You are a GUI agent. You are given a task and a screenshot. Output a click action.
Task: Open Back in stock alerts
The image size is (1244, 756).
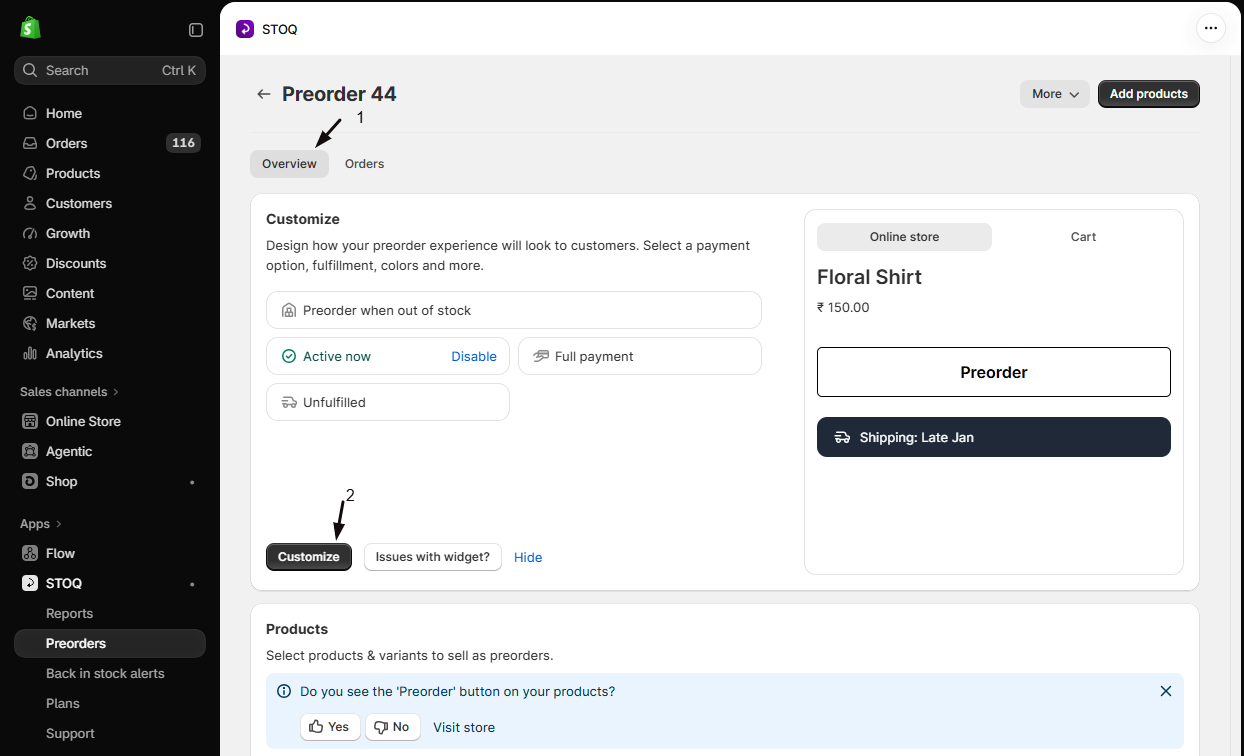(x=105, y=673)
